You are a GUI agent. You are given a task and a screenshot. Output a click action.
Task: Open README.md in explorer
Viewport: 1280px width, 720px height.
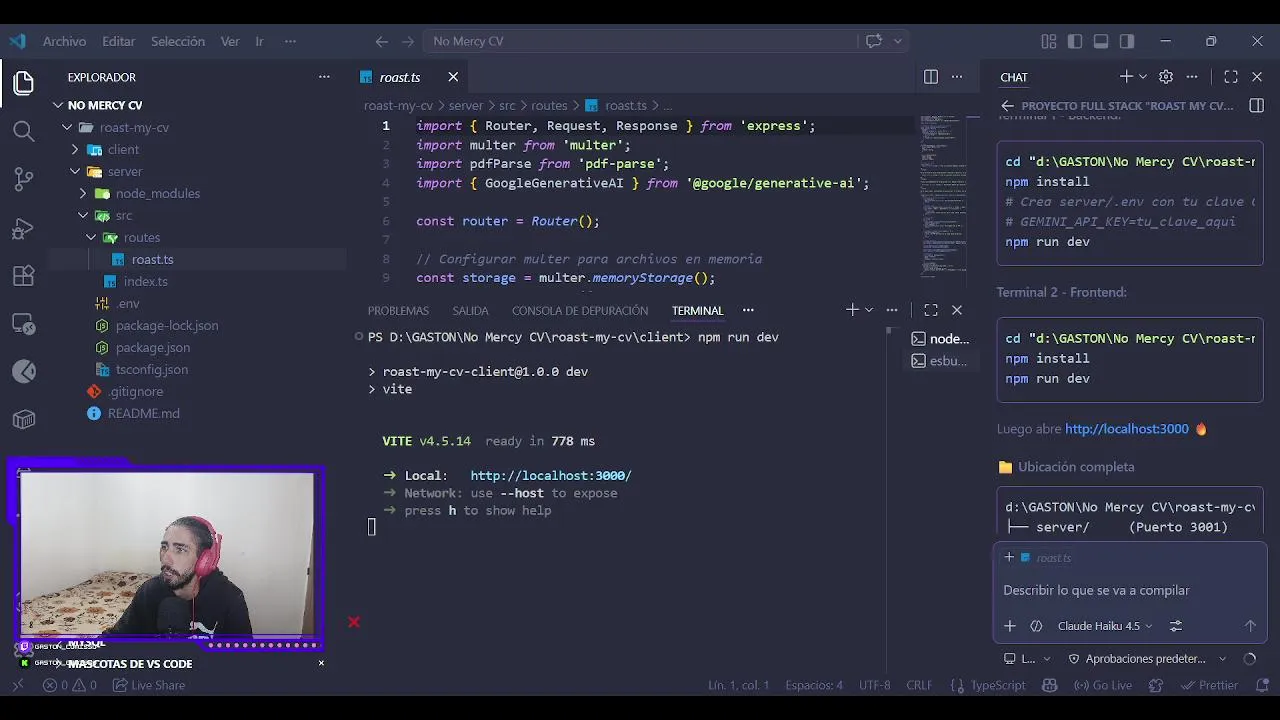(144, 413)
